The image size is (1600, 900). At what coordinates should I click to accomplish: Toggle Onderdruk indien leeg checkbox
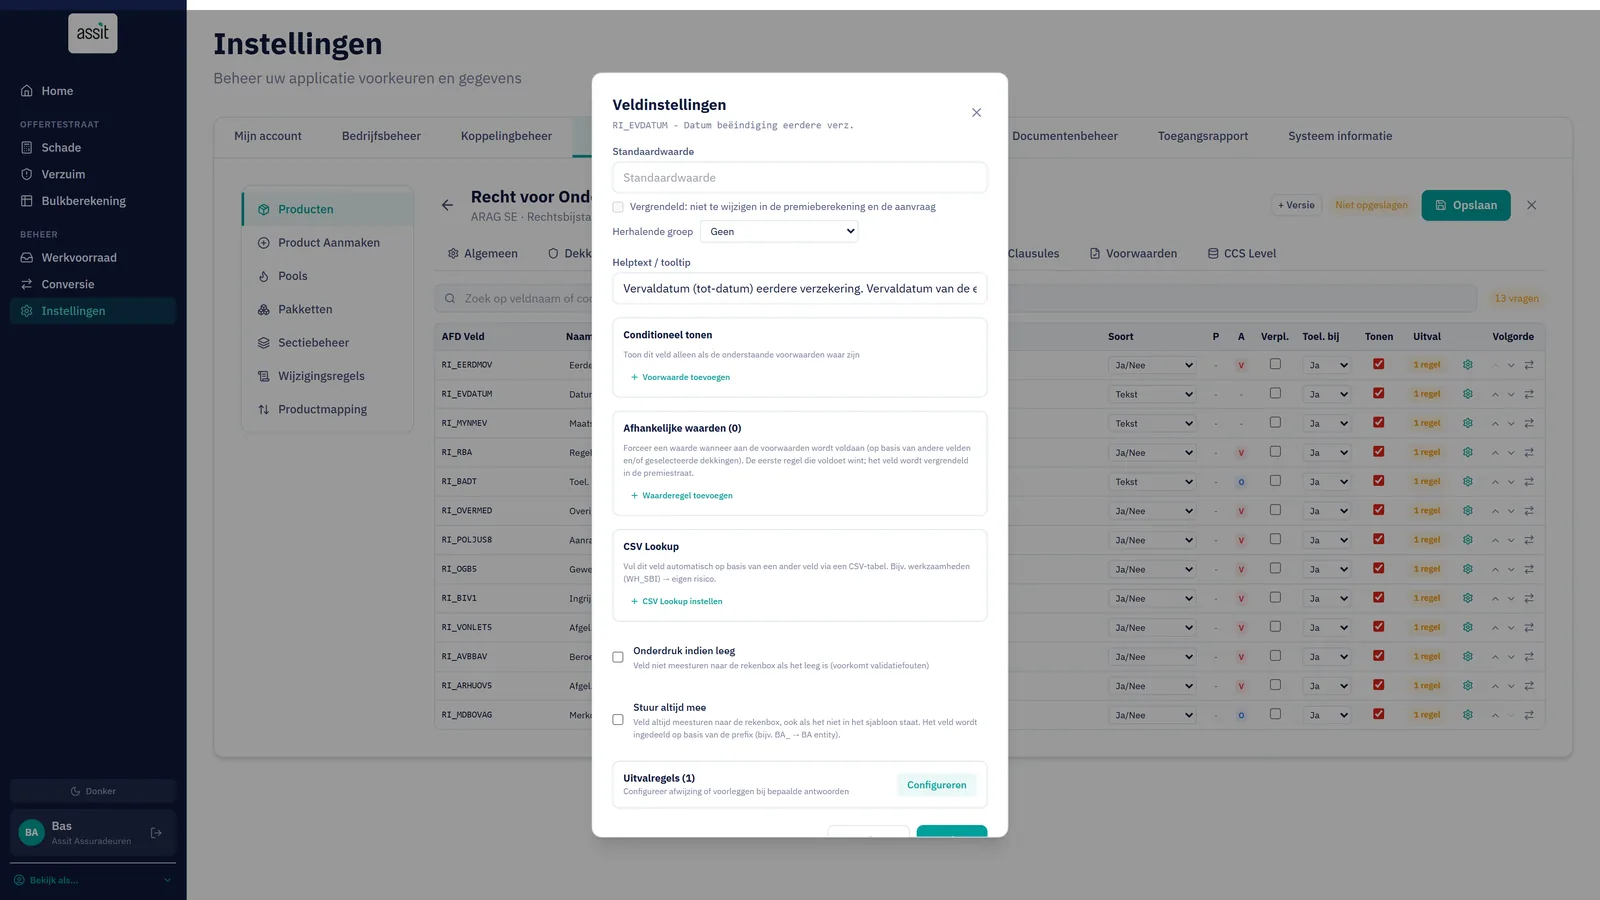(618, 657)
